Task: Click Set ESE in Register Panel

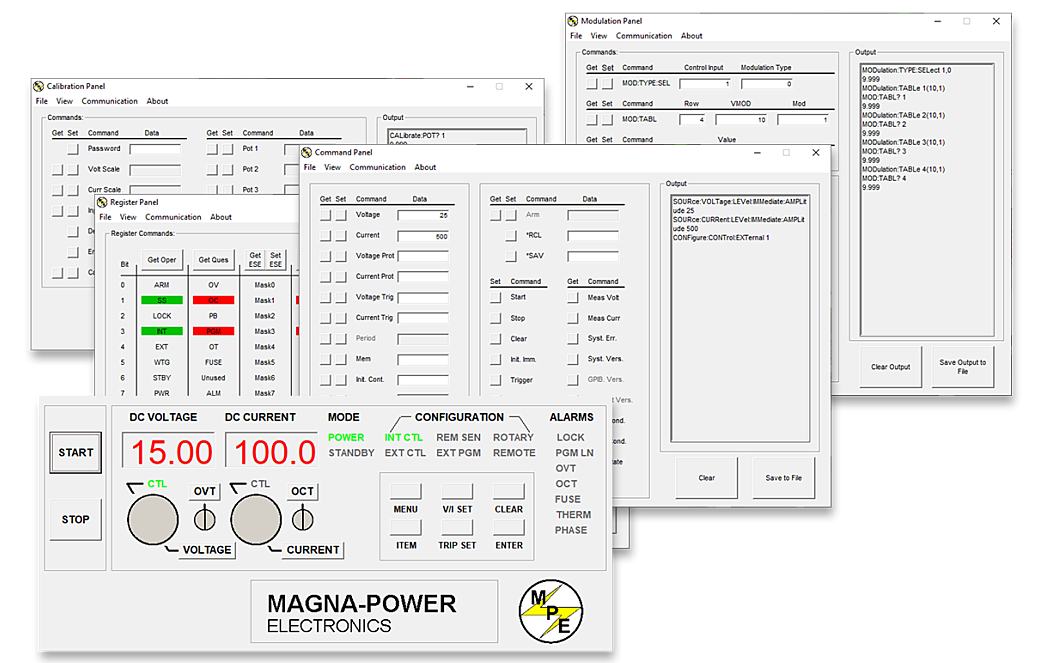Action: coord(276,259)
